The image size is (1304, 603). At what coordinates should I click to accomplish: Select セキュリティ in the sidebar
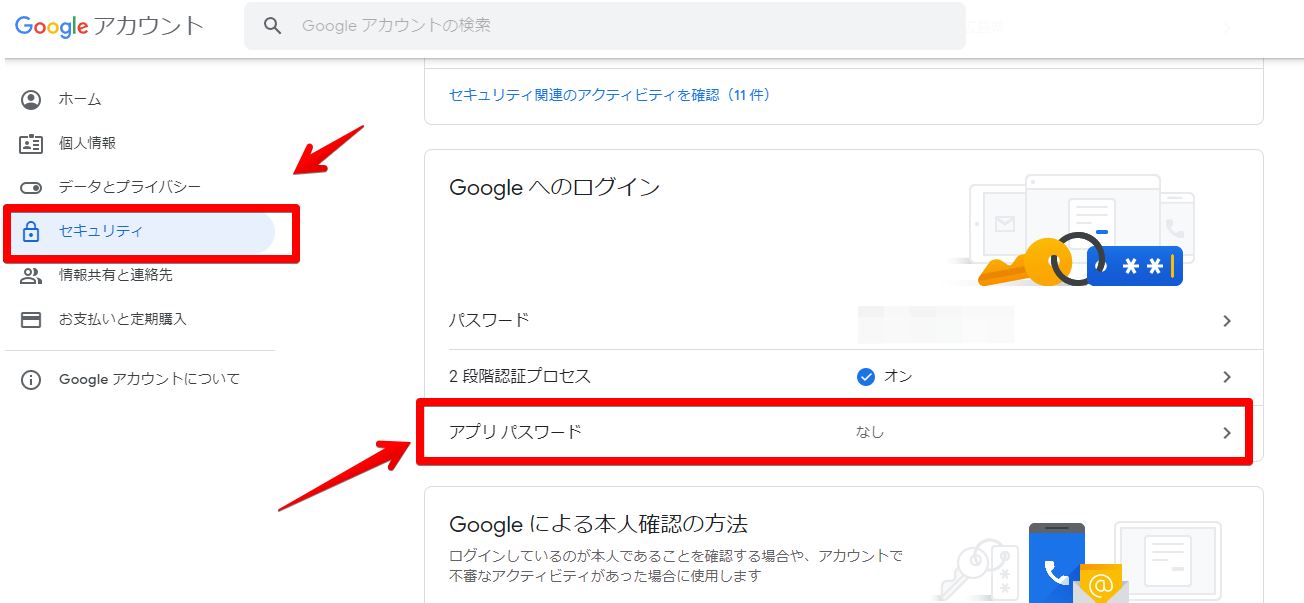140,231
